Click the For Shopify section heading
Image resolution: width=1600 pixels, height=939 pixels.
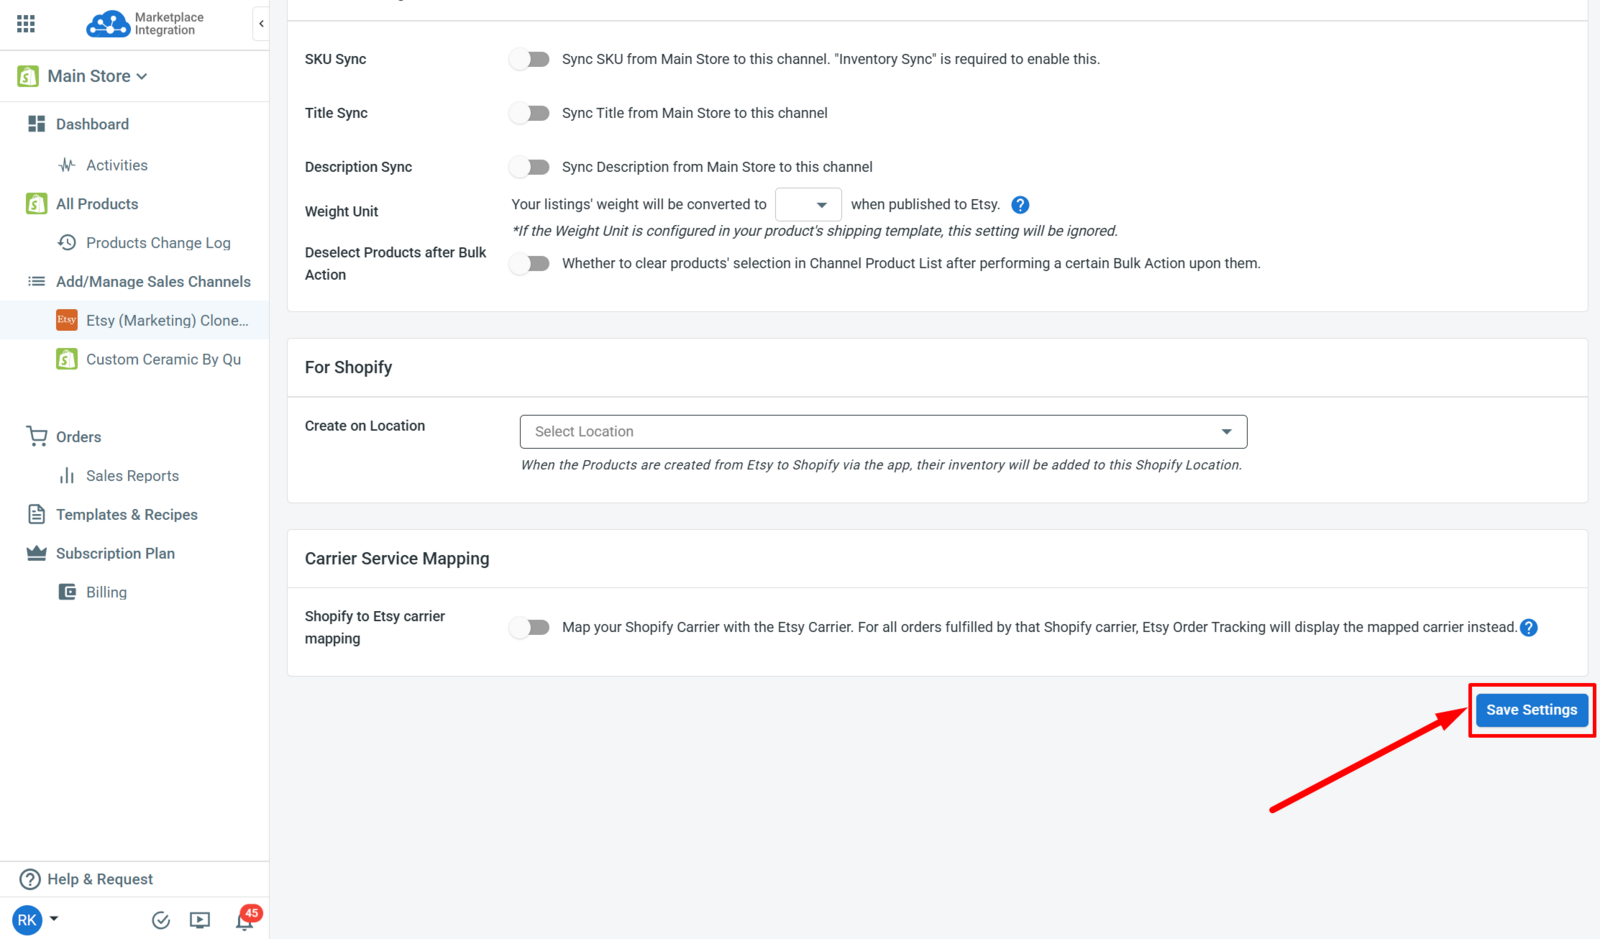click(348, 367)
